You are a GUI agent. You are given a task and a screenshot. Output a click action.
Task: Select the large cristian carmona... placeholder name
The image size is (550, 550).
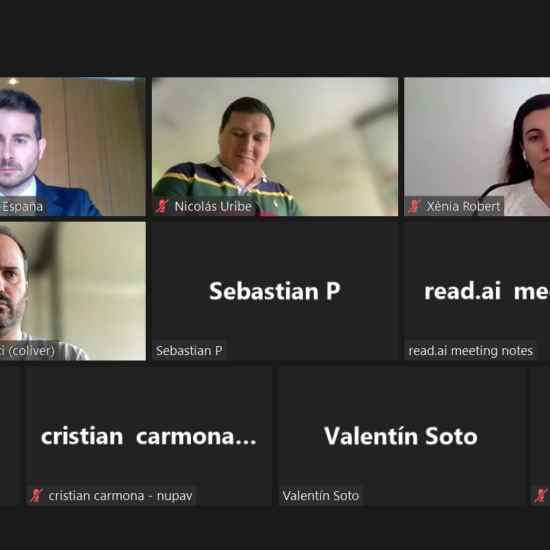coord(149,436)
